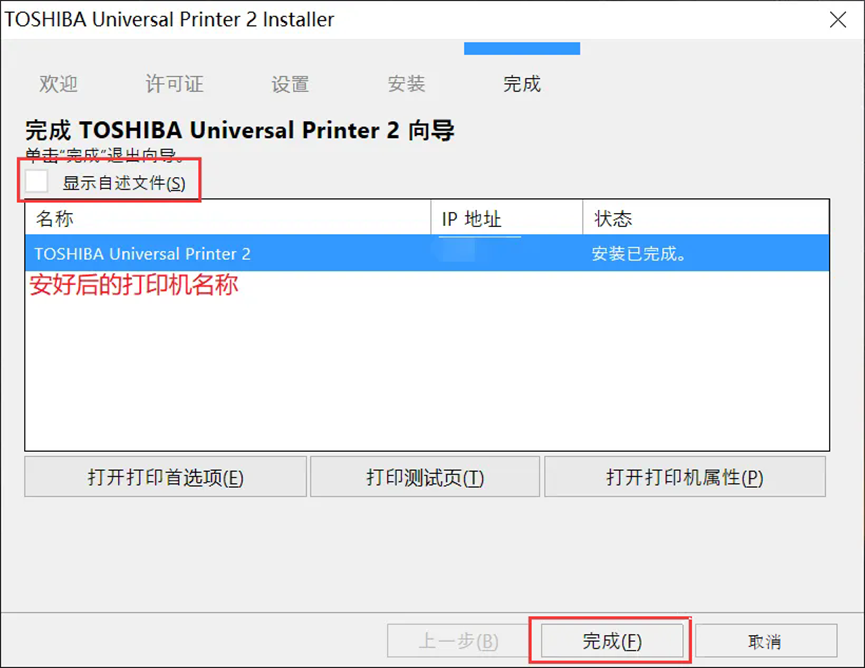Tick the 显示自述文件(S) checkbox

click(37, 181)
